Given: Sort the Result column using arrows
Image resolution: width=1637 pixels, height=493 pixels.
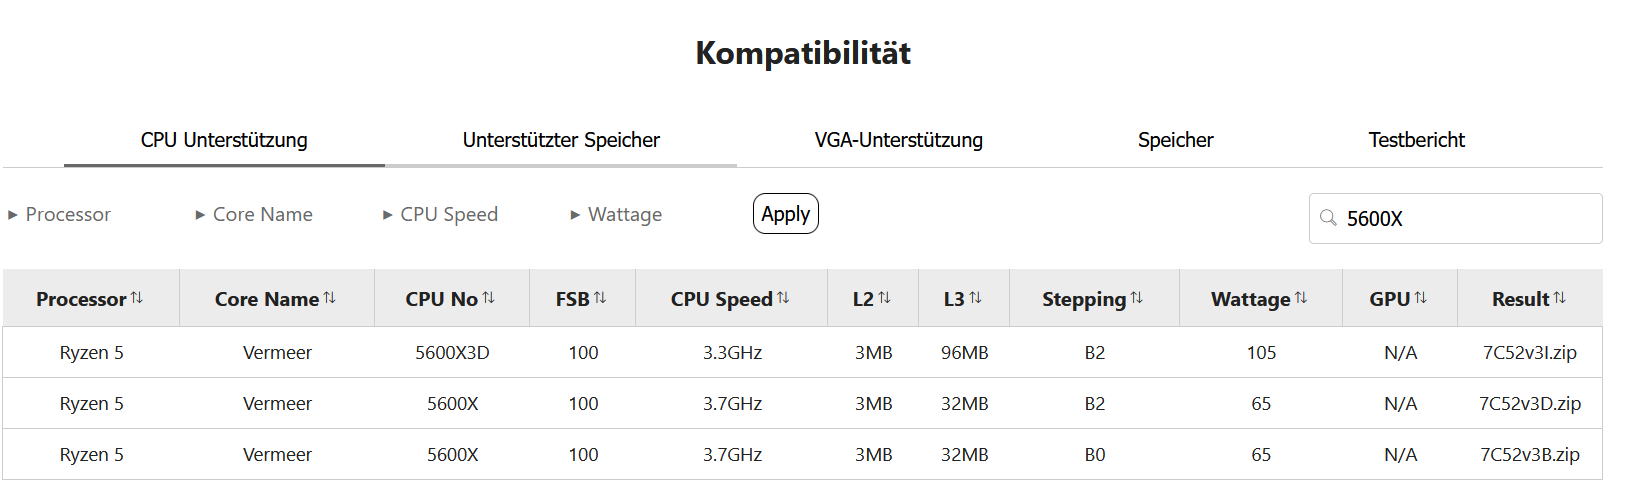Looking at the screenshot, I should [x=1559, y=298].
